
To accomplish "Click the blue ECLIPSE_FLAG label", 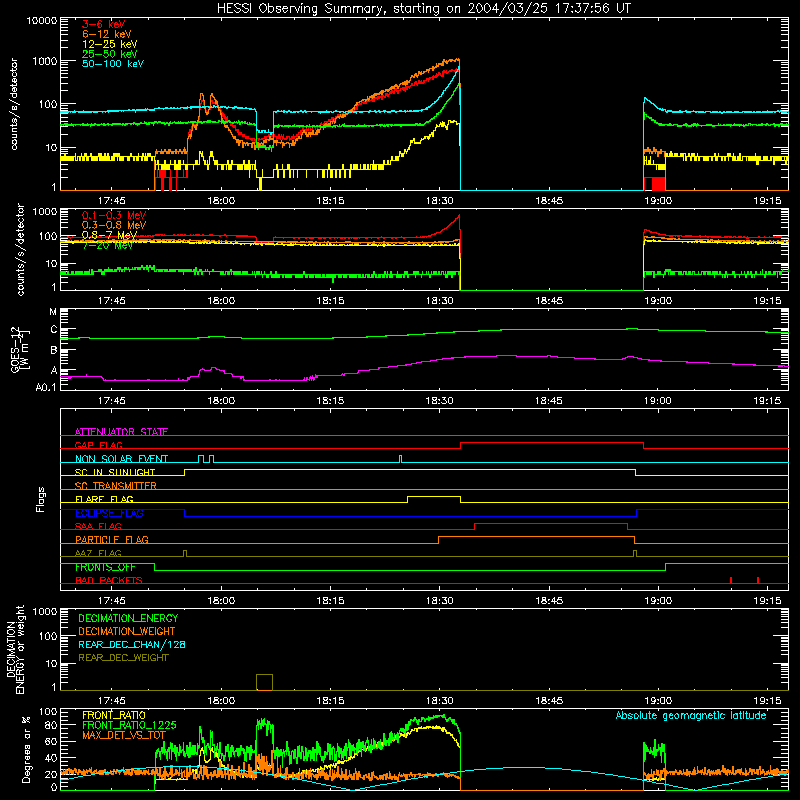I will coord(109,513).
